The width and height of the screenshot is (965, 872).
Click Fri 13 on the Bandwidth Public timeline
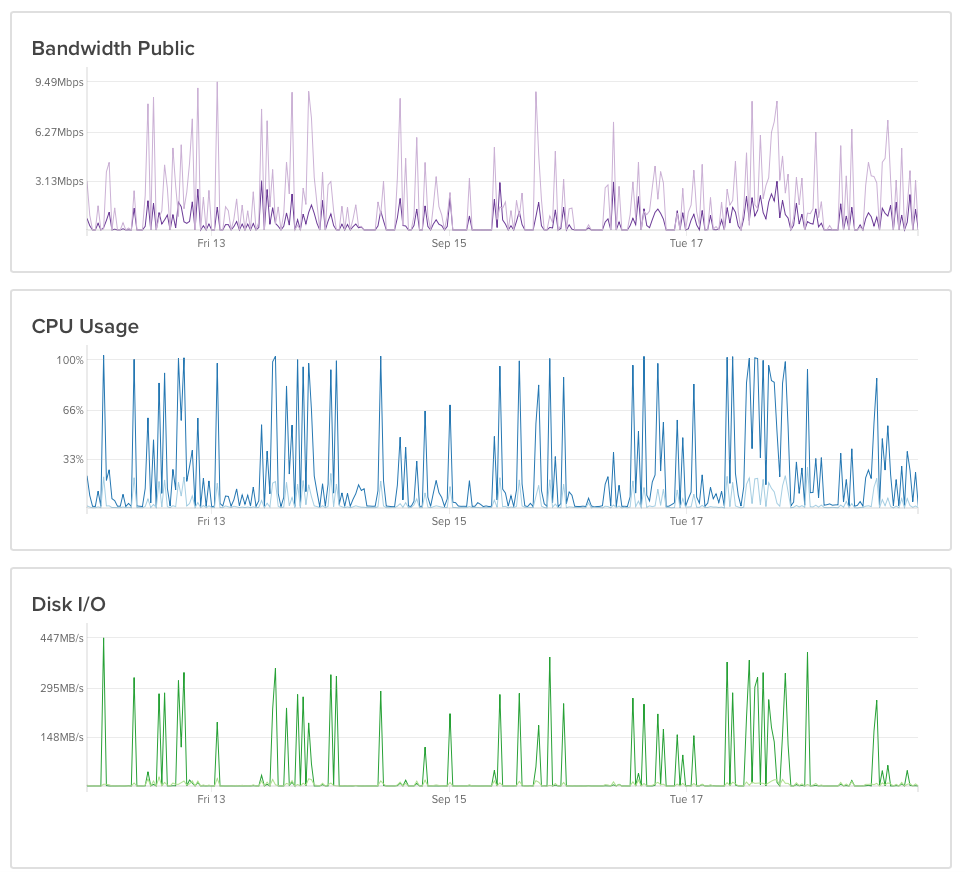coord(210,243)
